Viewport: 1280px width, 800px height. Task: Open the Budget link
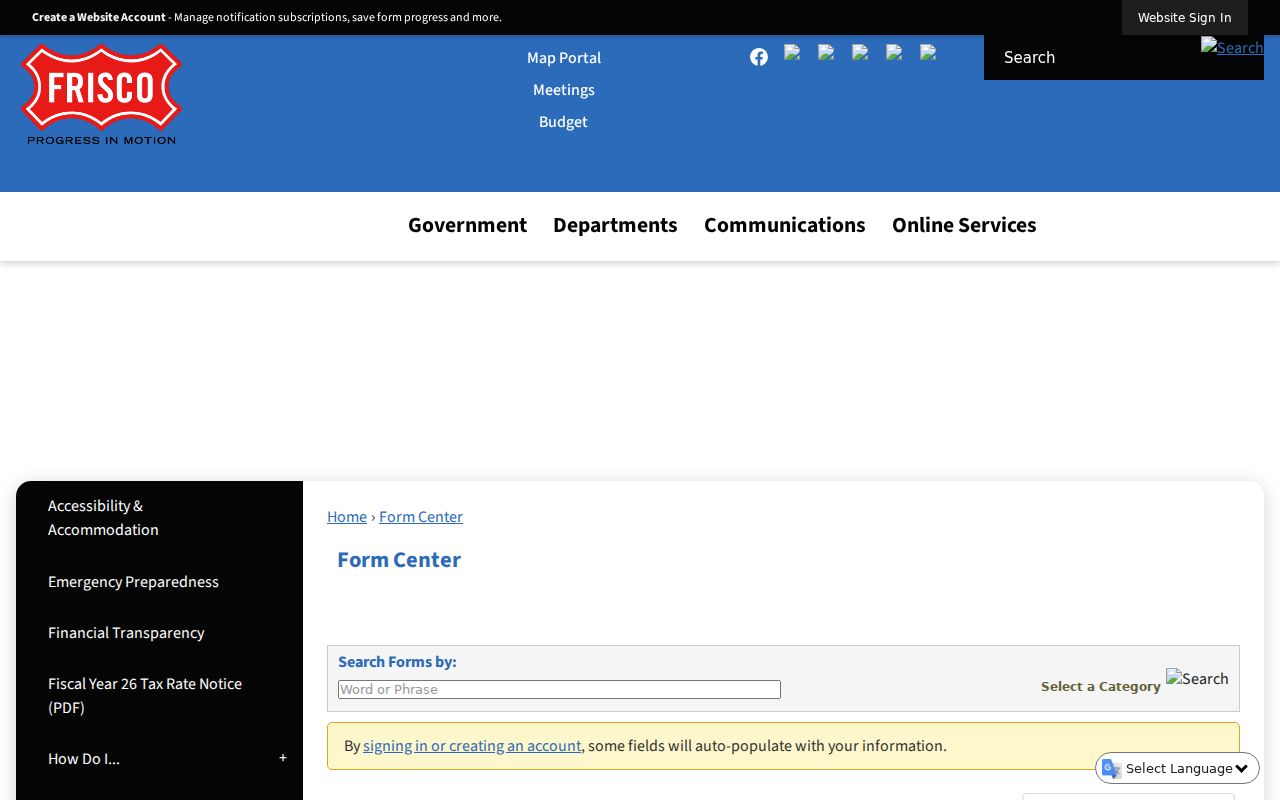pyautogui.click(x=563, y=122)
